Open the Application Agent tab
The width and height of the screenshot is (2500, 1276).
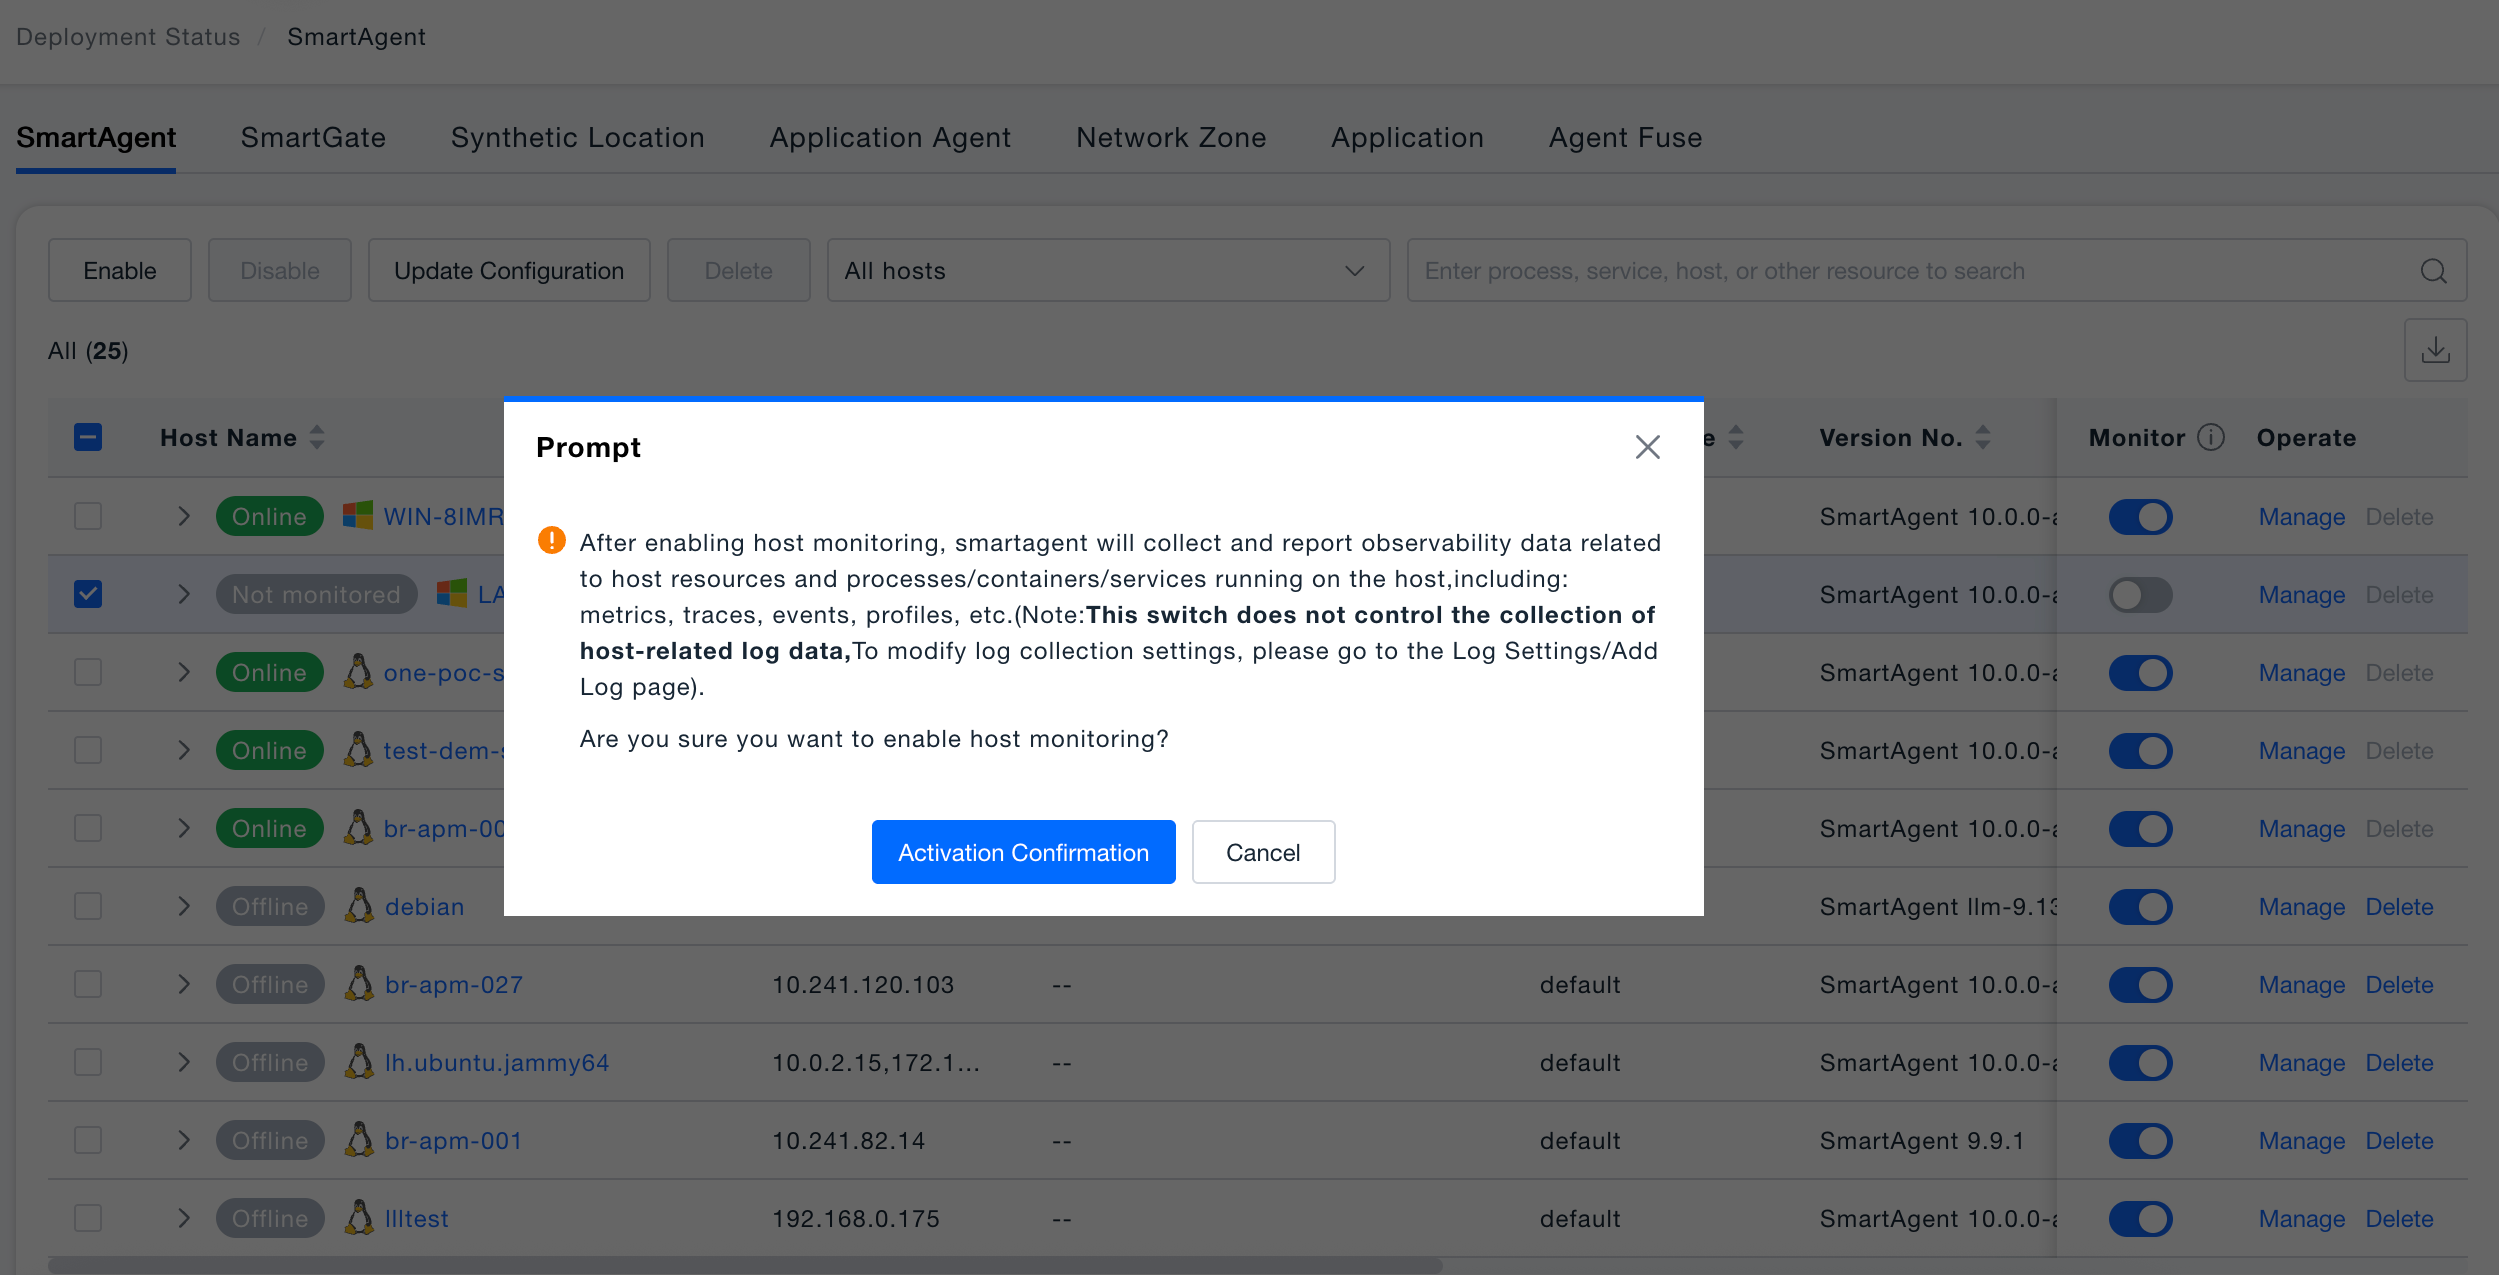pos(890,137)
